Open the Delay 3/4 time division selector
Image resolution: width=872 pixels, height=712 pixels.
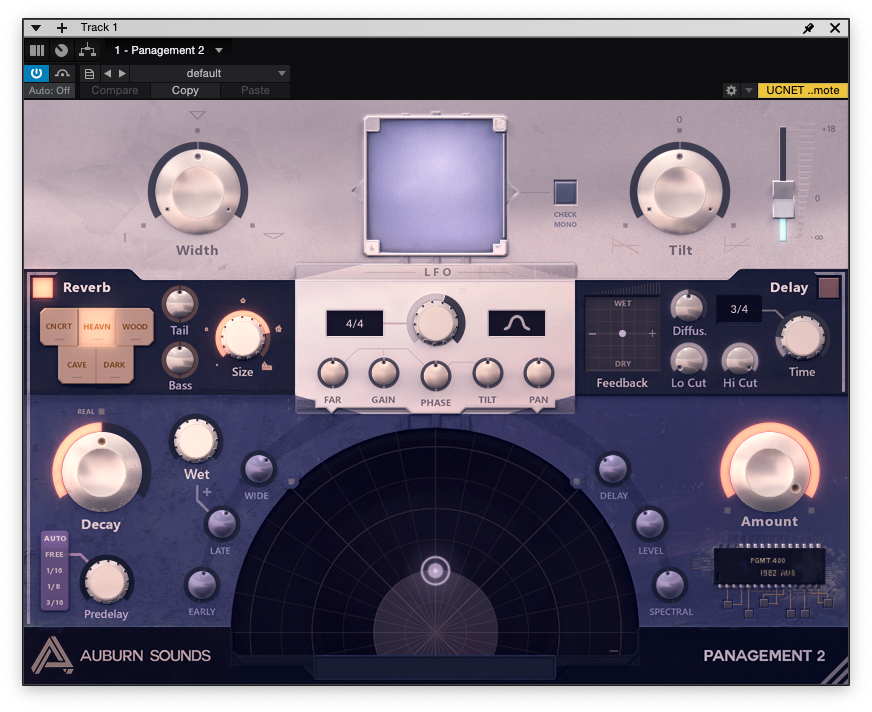tap(739, 309)
